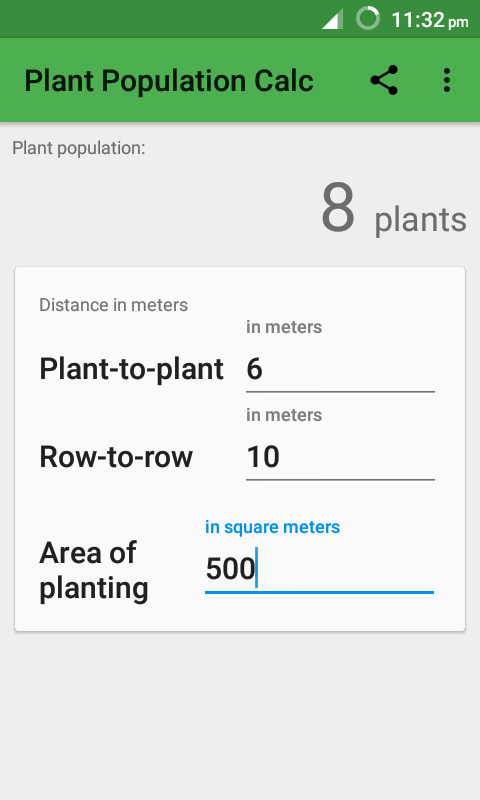The width and height of the screenshot is (480, 800).
Task: Open the three-dot overflow menu
Action: 447,80
